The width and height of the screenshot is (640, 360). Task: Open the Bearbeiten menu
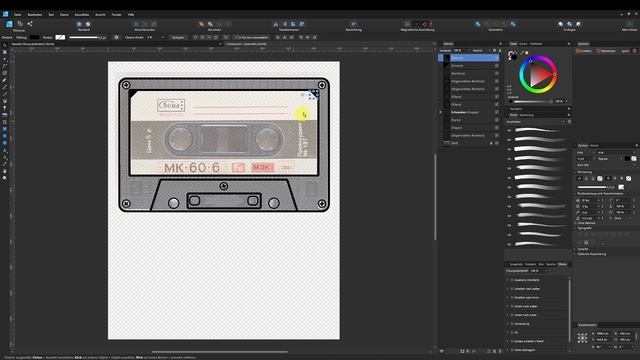point(35,14)
